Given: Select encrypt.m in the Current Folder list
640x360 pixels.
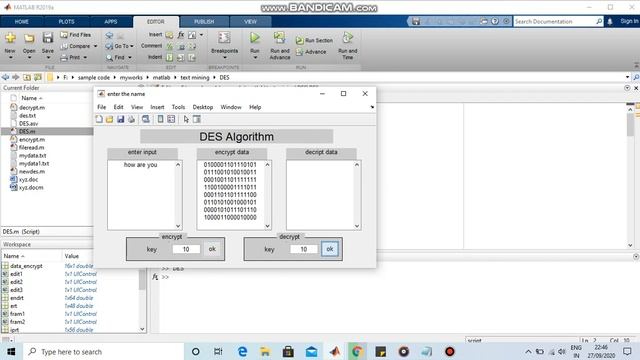Looking at the screenshot, I should click(x=32, y=140).
